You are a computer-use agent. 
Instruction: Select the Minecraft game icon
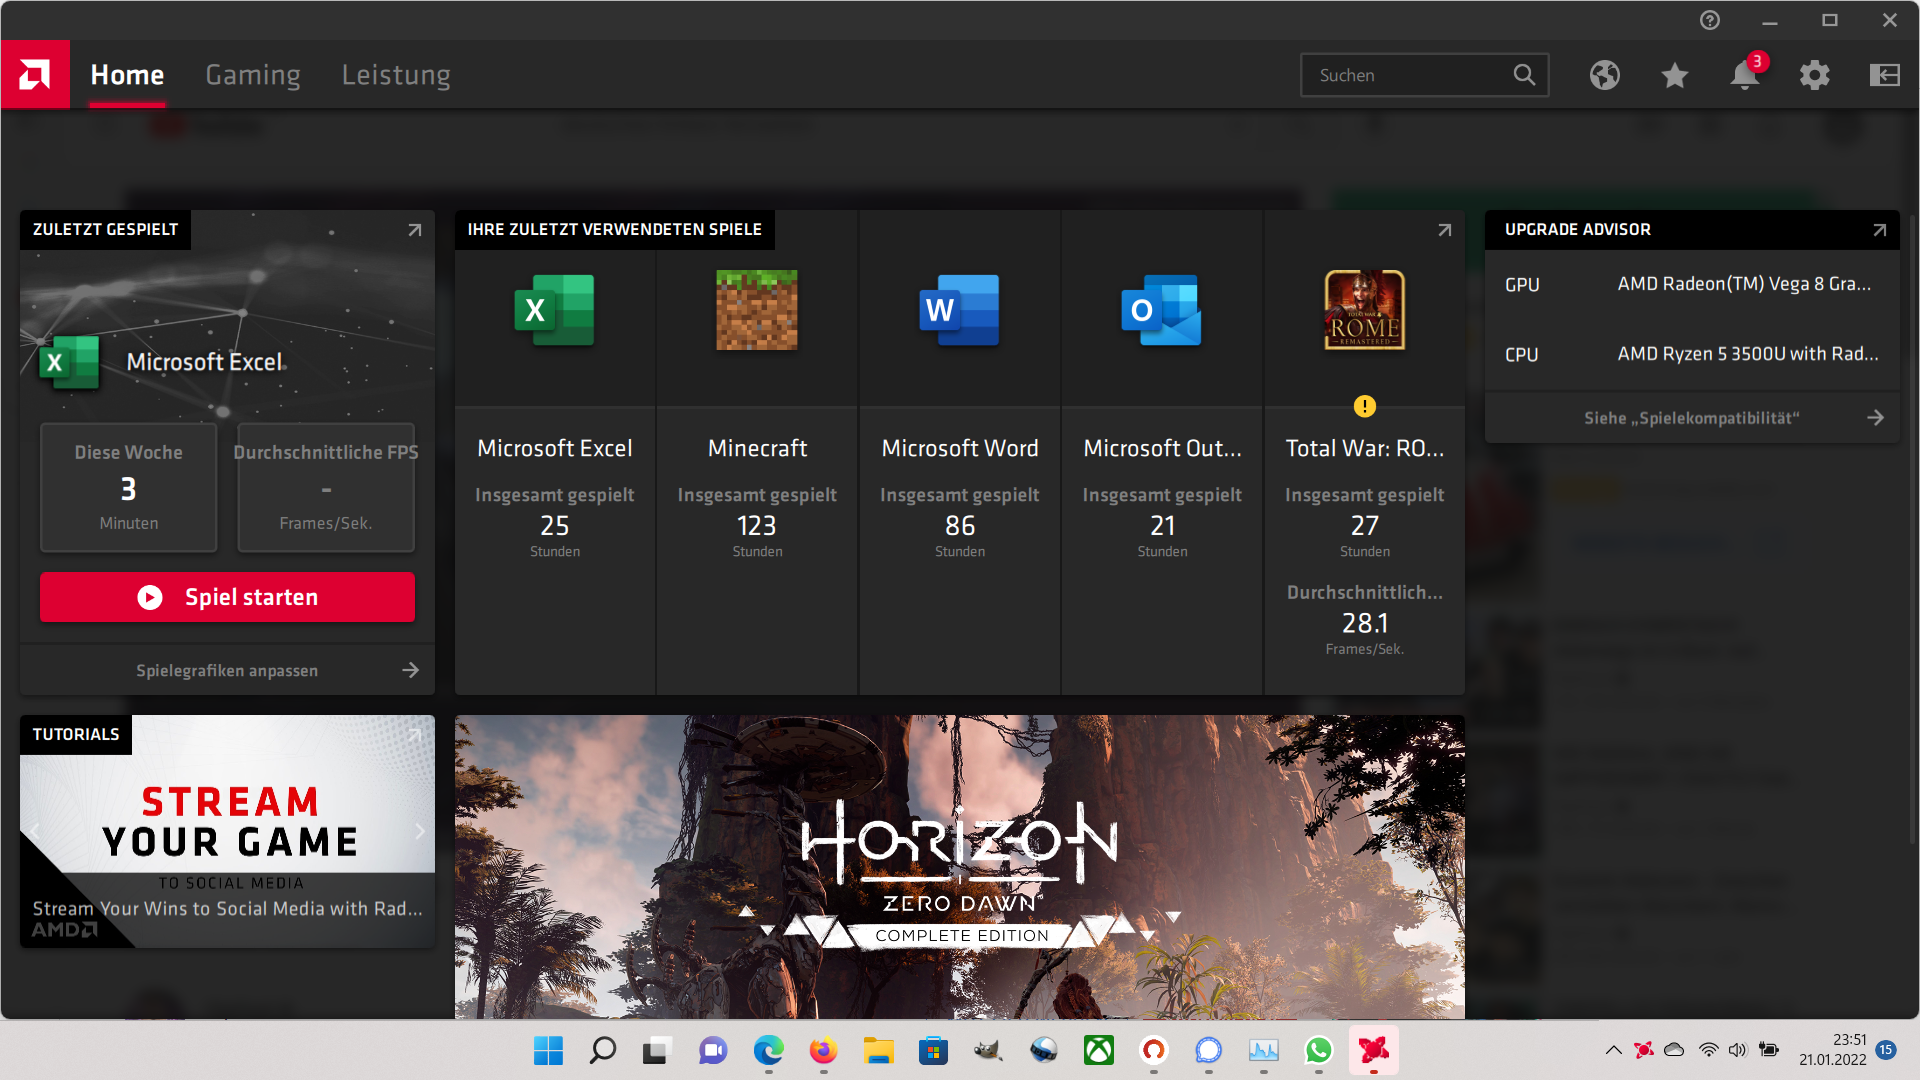[x=757, y=310]
